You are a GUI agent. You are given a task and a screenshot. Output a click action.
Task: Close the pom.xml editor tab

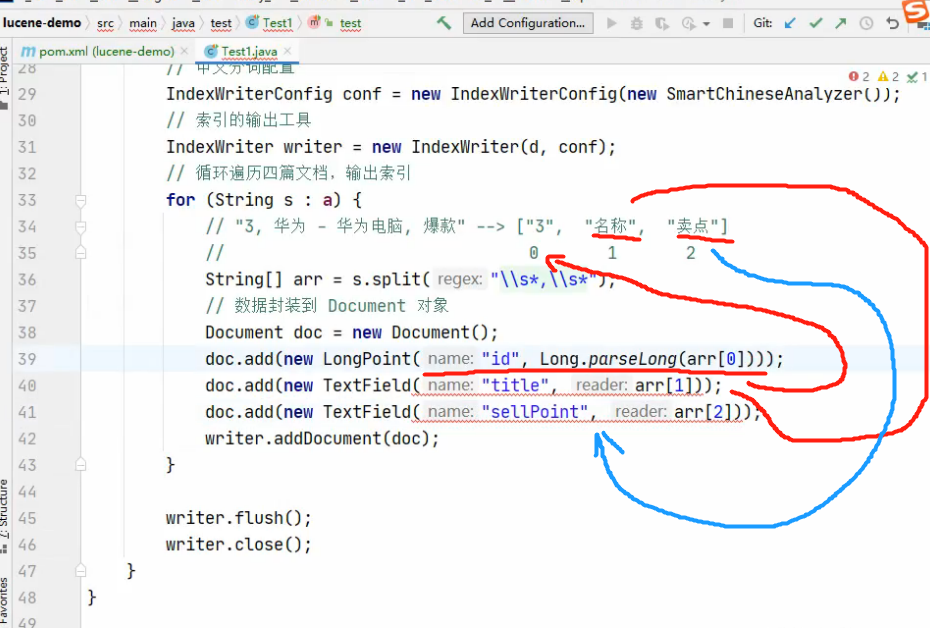[x=184, y=52]
